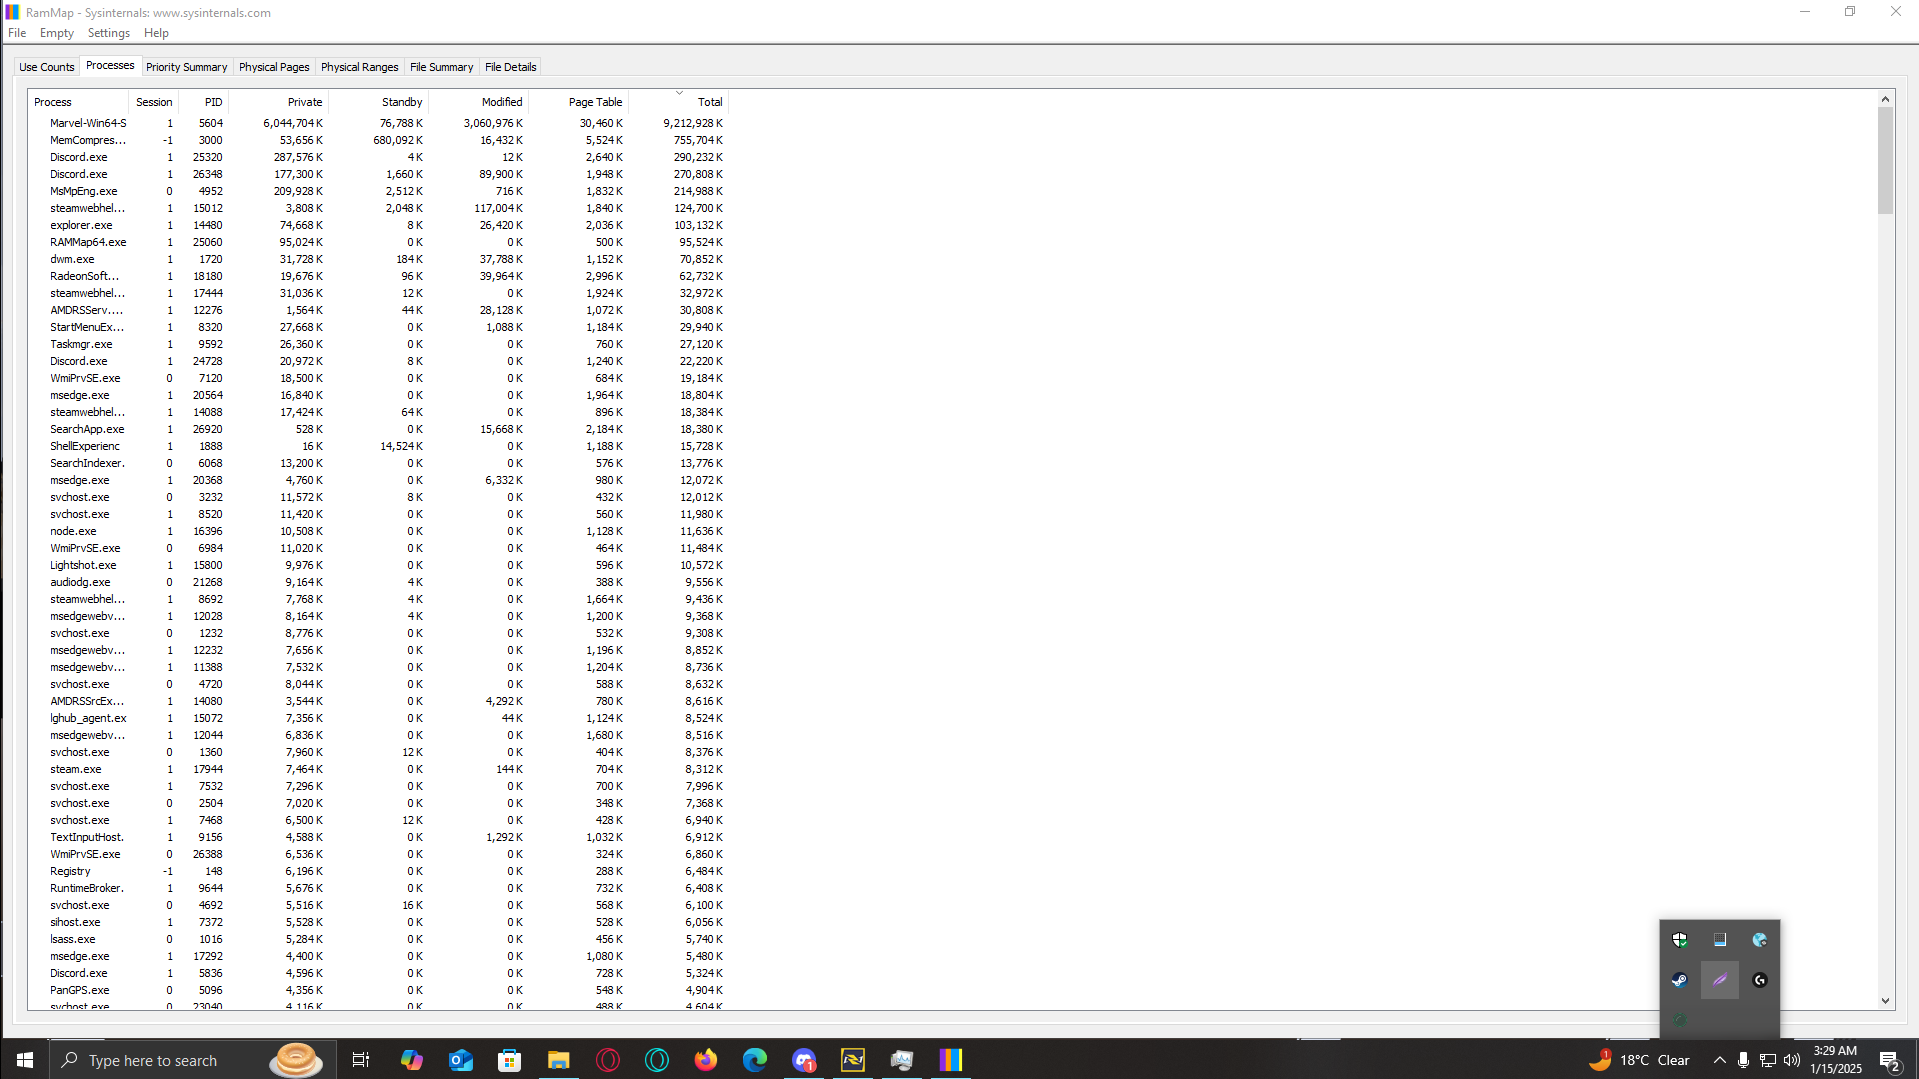Screen dimensions: 1919x1079
Task: Launch teal Opera GX icon on taskbar
Action: (x=656, y=1060)
